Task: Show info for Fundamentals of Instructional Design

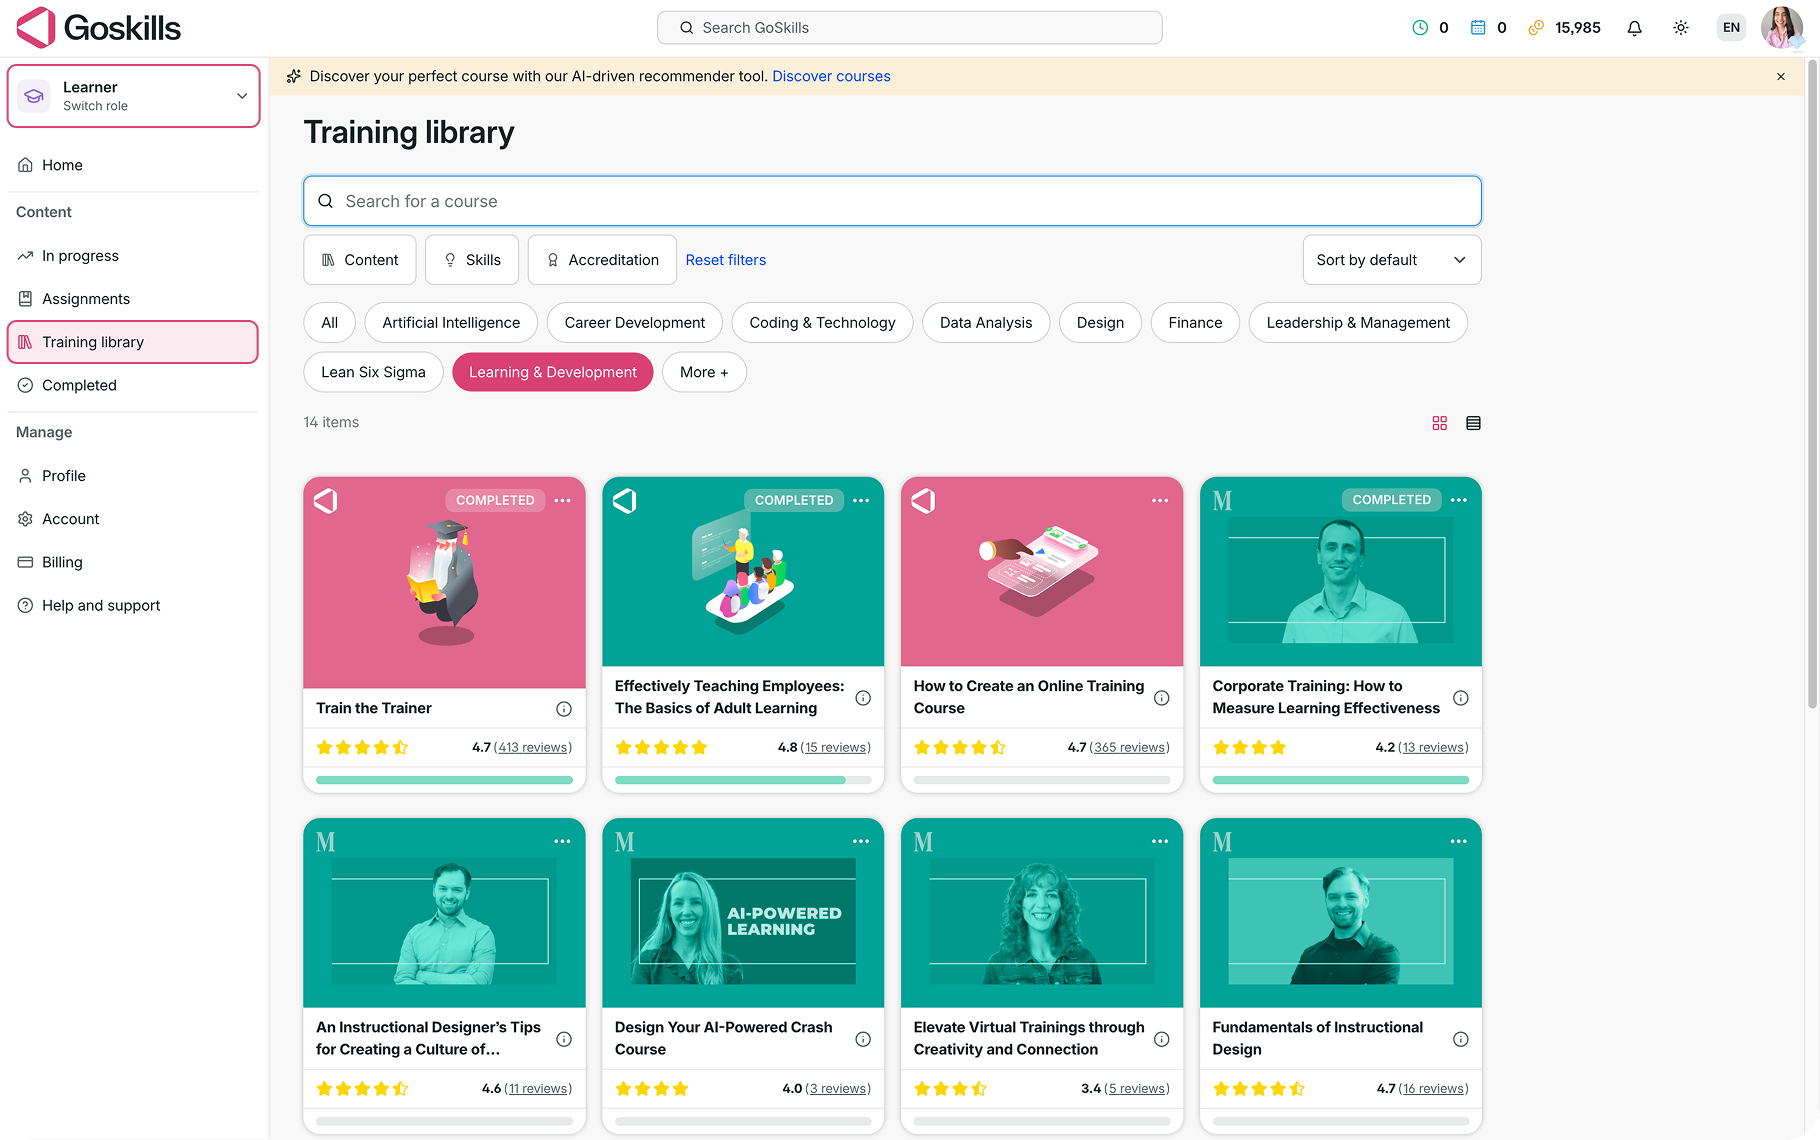Action: 1460,1039
